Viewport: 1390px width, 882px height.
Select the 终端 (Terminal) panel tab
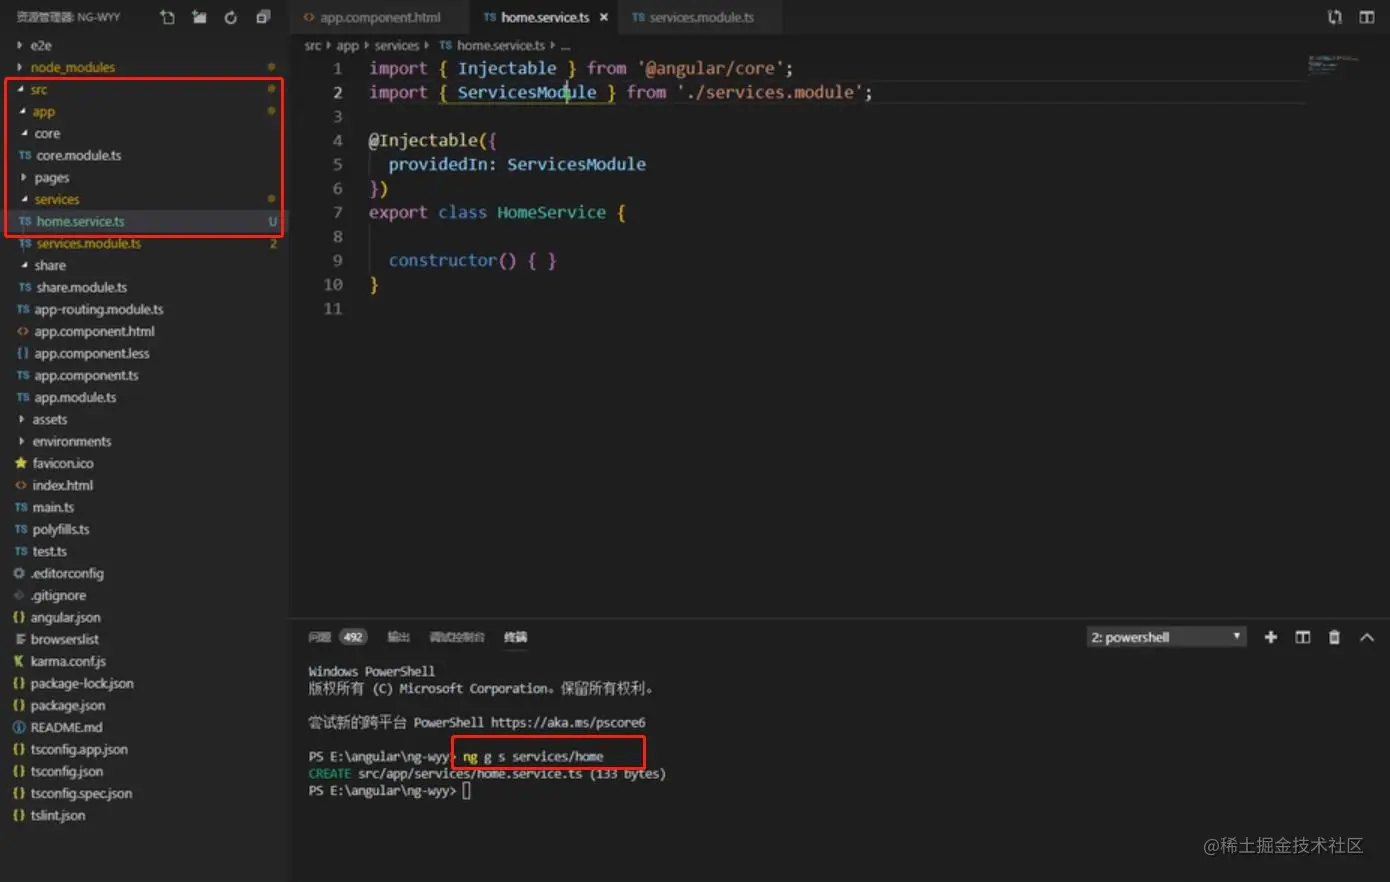[x=515, y=637]
